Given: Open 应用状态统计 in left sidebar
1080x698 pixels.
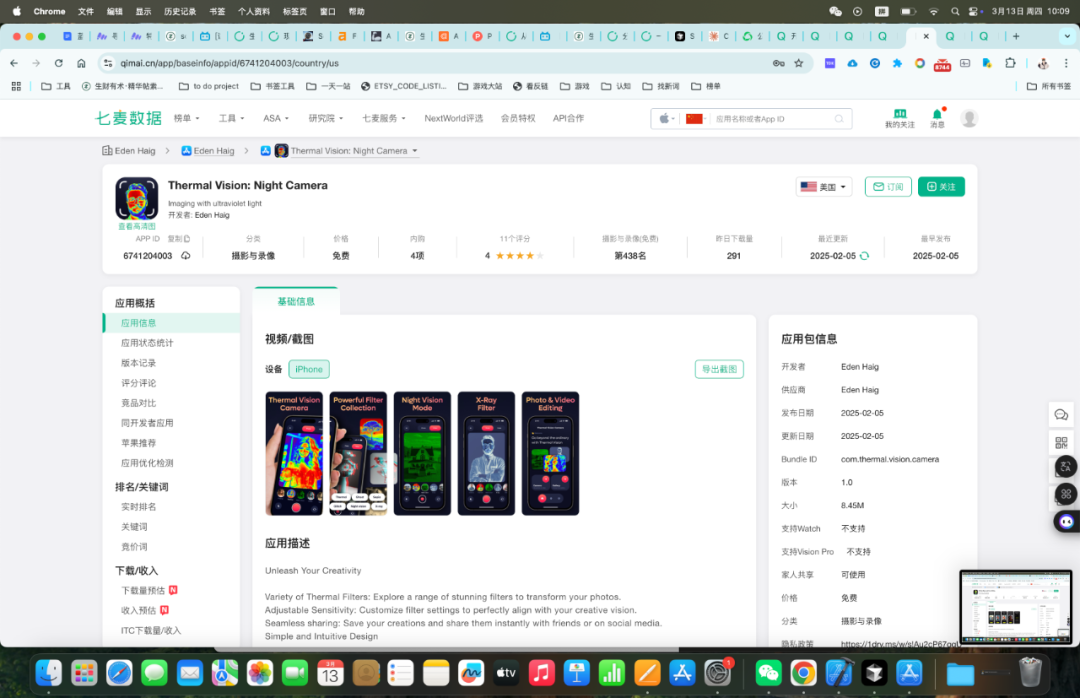Looking at the screenshot, I should (147, 343).
